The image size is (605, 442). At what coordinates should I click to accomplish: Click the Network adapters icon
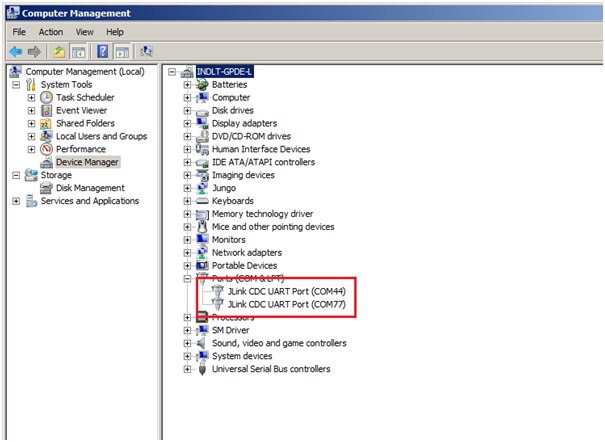[202, 253]
